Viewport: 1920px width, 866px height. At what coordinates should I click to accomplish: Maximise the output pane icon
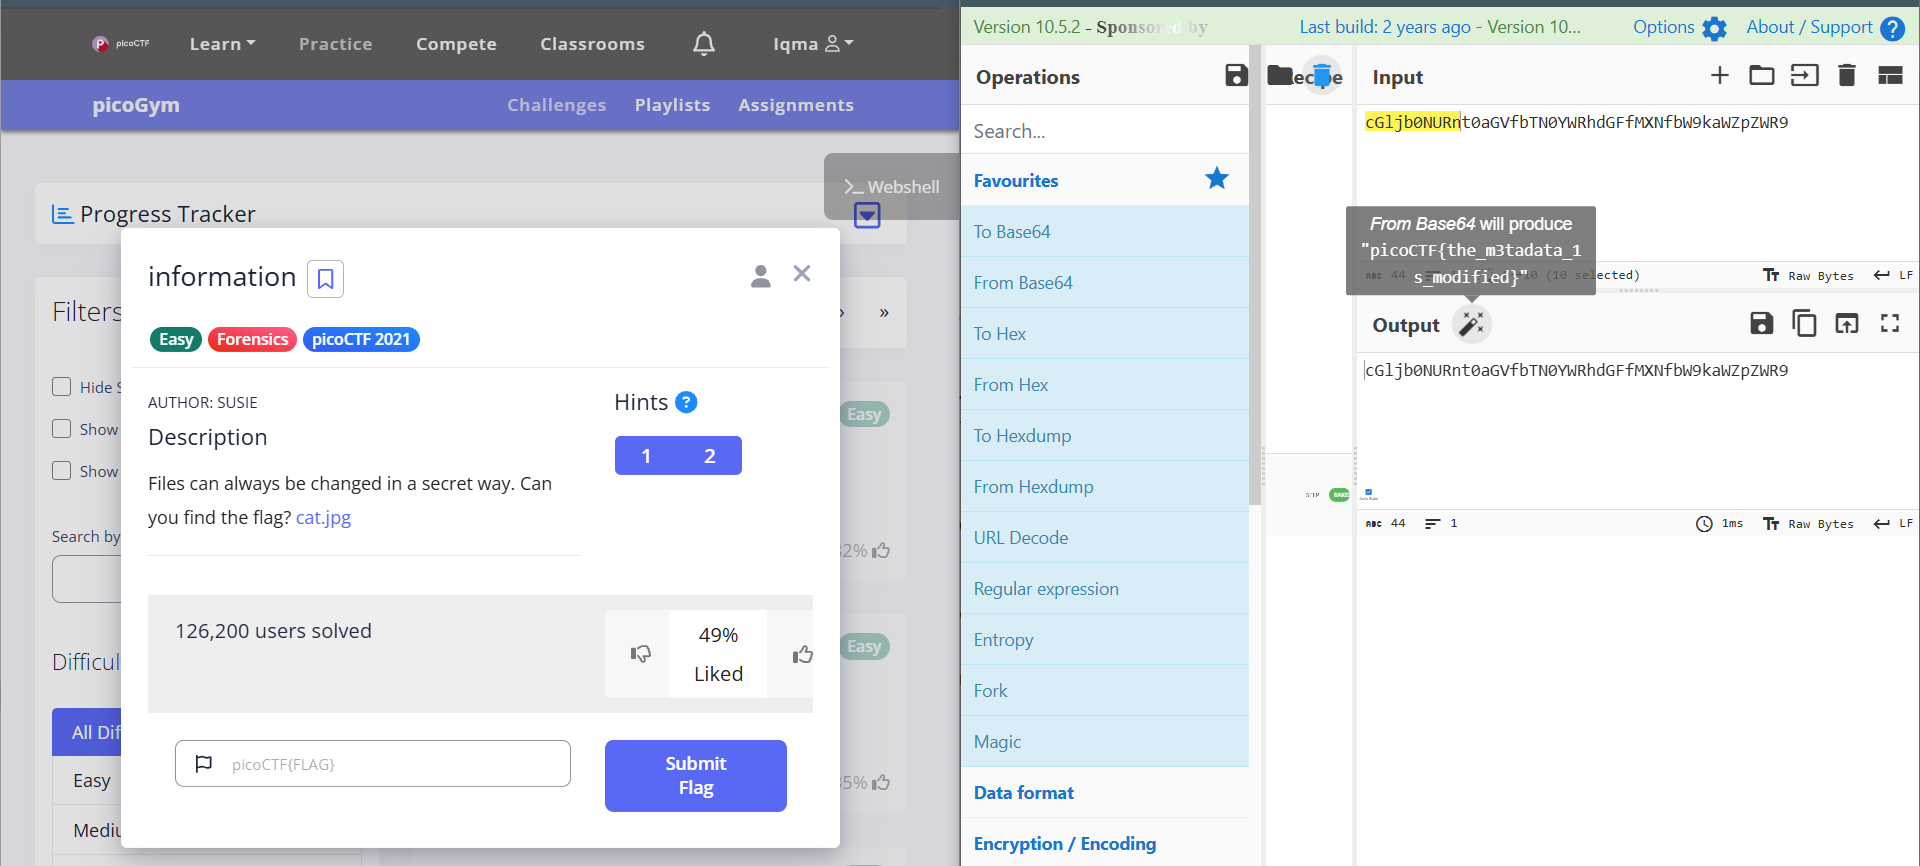point(1889,323)
